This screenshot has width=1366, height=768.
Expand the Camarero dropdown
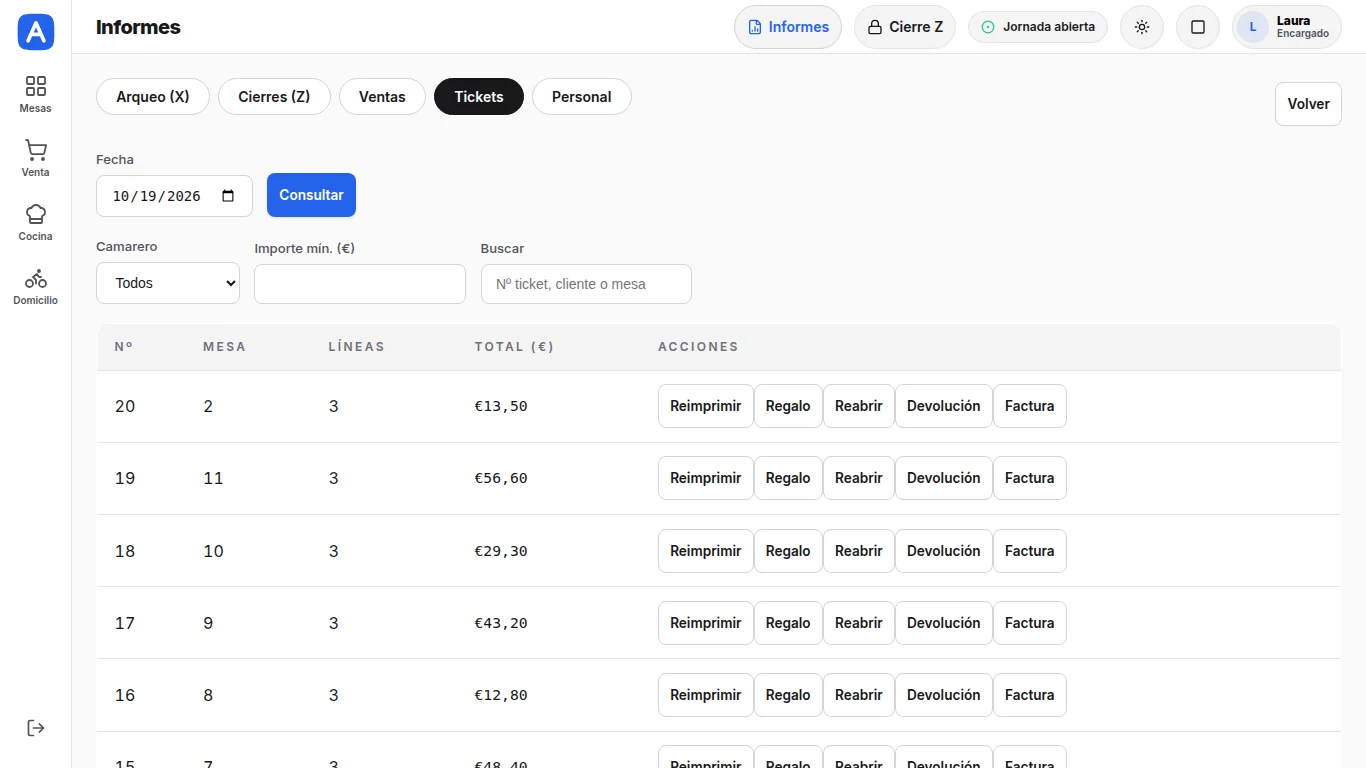[168, 283]
